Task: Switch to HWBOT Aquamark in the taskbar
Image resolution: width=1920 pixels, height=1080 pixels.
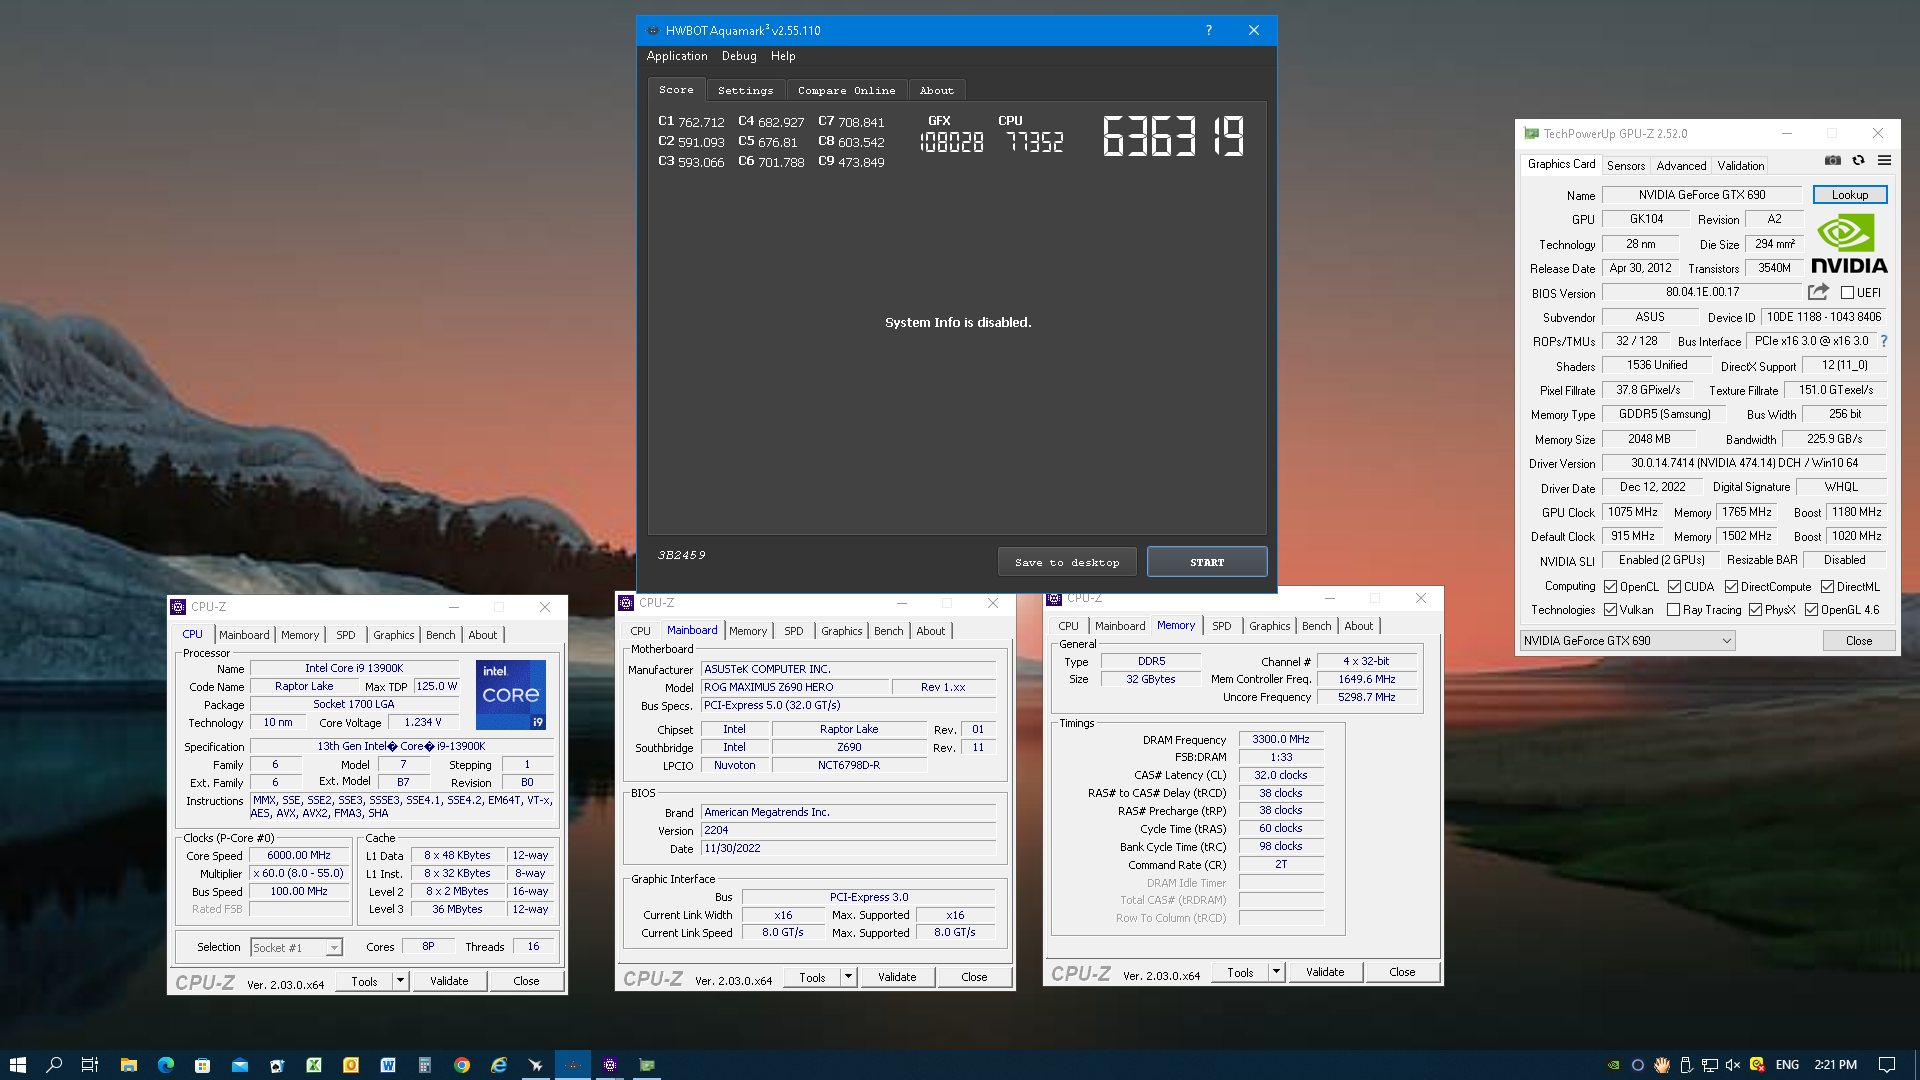Action: coord(573,1065)
